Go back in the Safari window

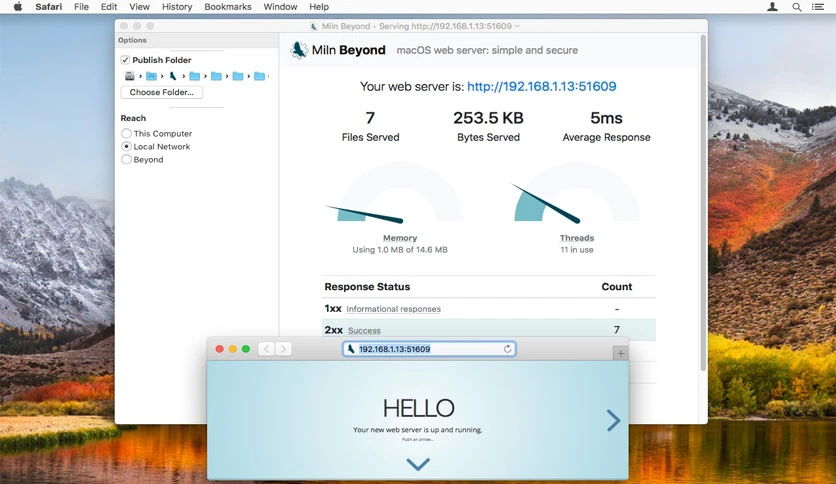tap(267, 349)
